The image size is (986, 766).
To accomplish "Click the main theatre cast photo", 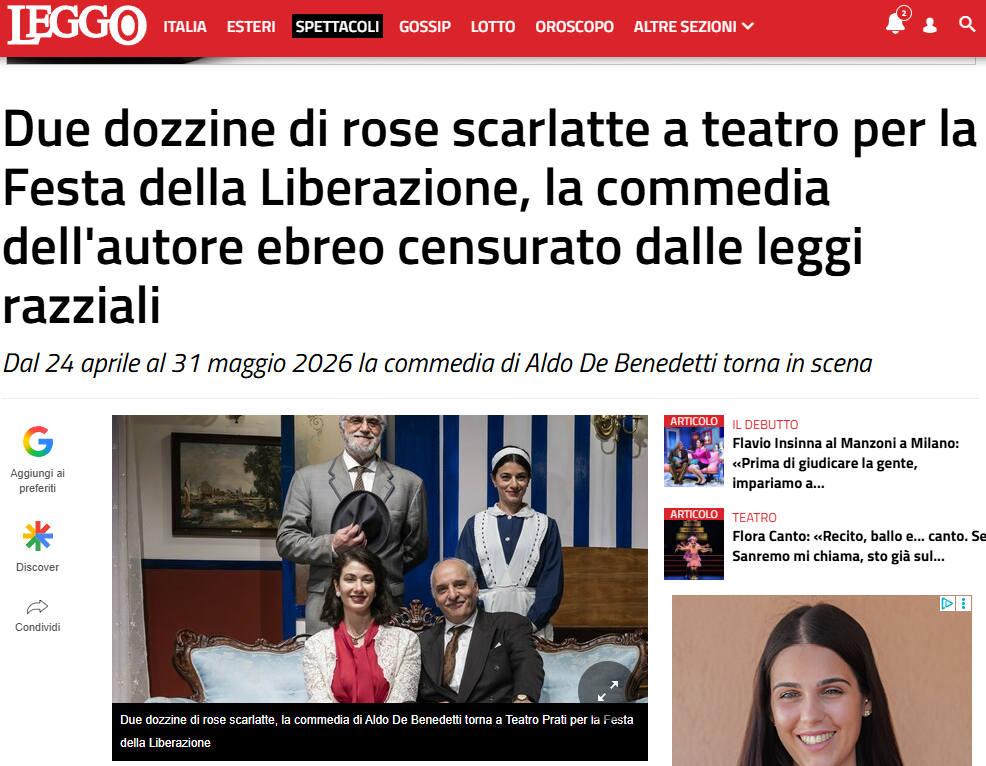I will 380,558.
